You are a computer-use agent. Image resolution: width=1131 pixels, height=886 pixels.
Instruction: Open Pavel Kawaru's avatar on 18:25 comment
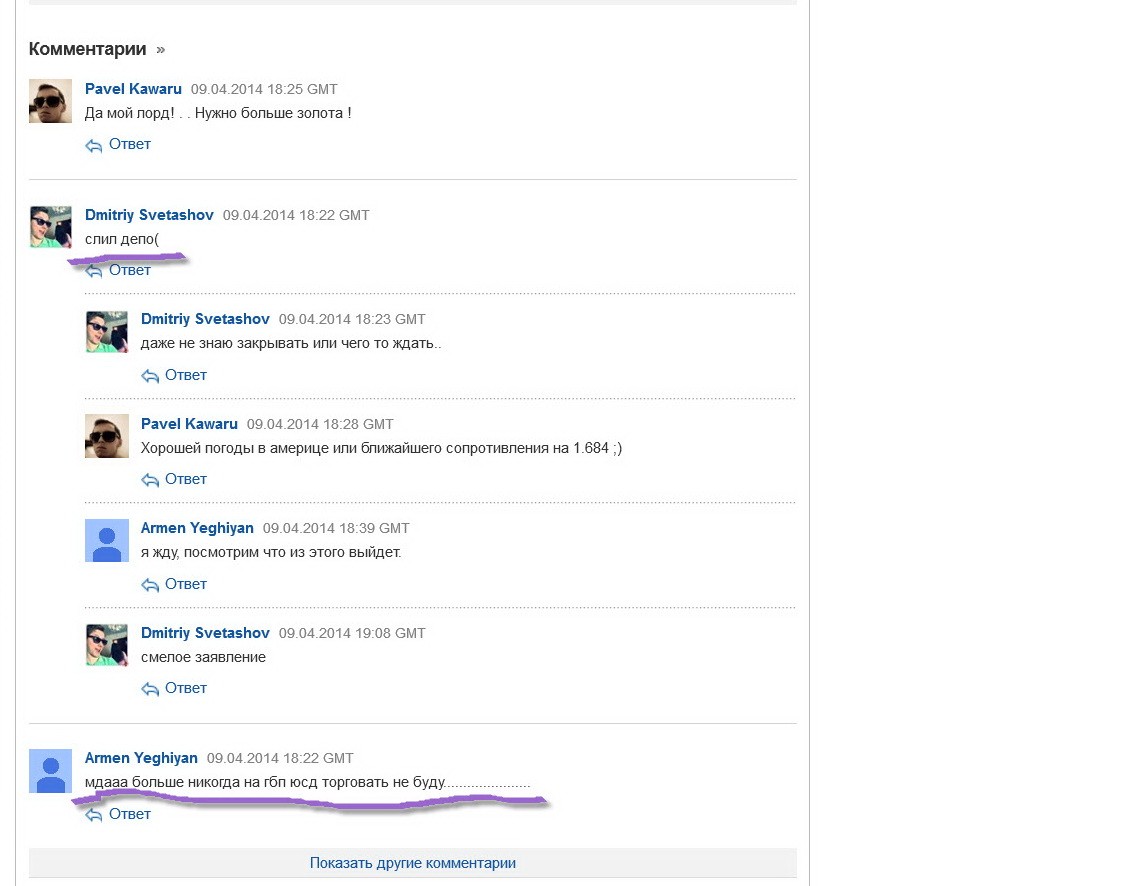coord(50,101)
